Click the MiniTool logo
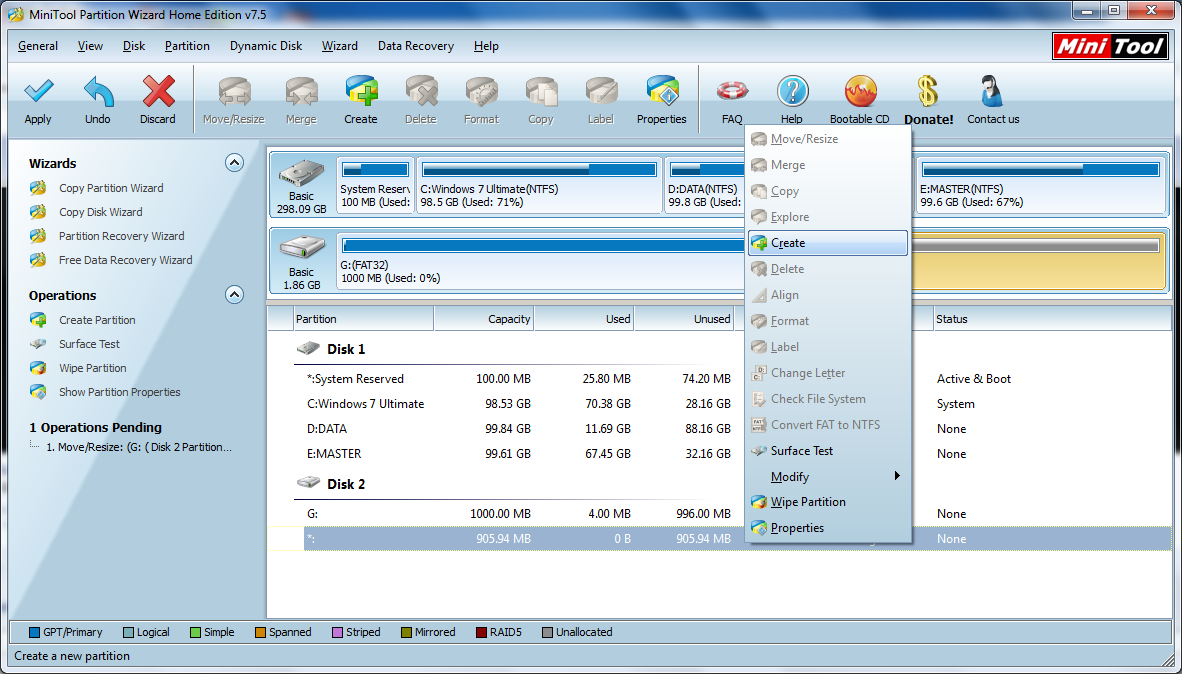This screenshot has height=674, width=1182. 1110,46
